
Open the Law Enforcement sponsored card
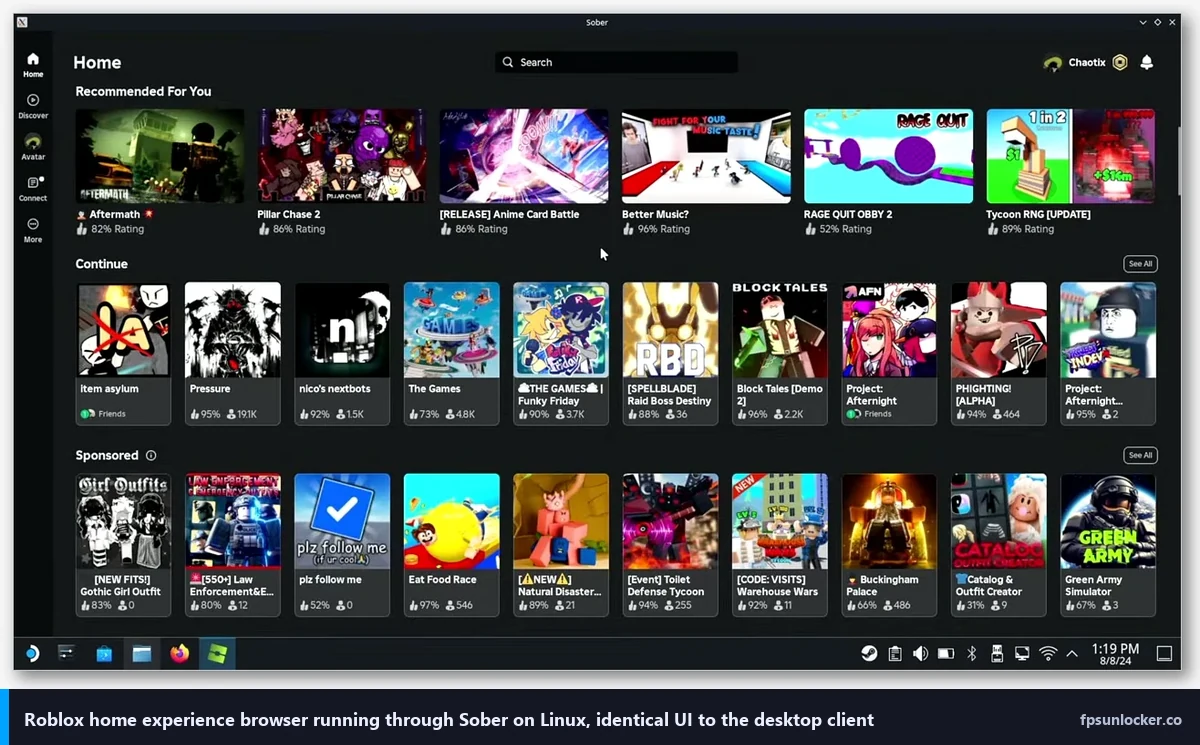(x=233, y=545)
